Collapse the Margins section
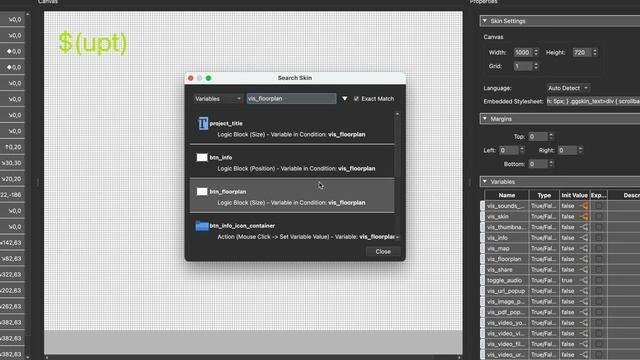Image resolution: width=640 pixels, height=360 pixels. pos(485,119)
